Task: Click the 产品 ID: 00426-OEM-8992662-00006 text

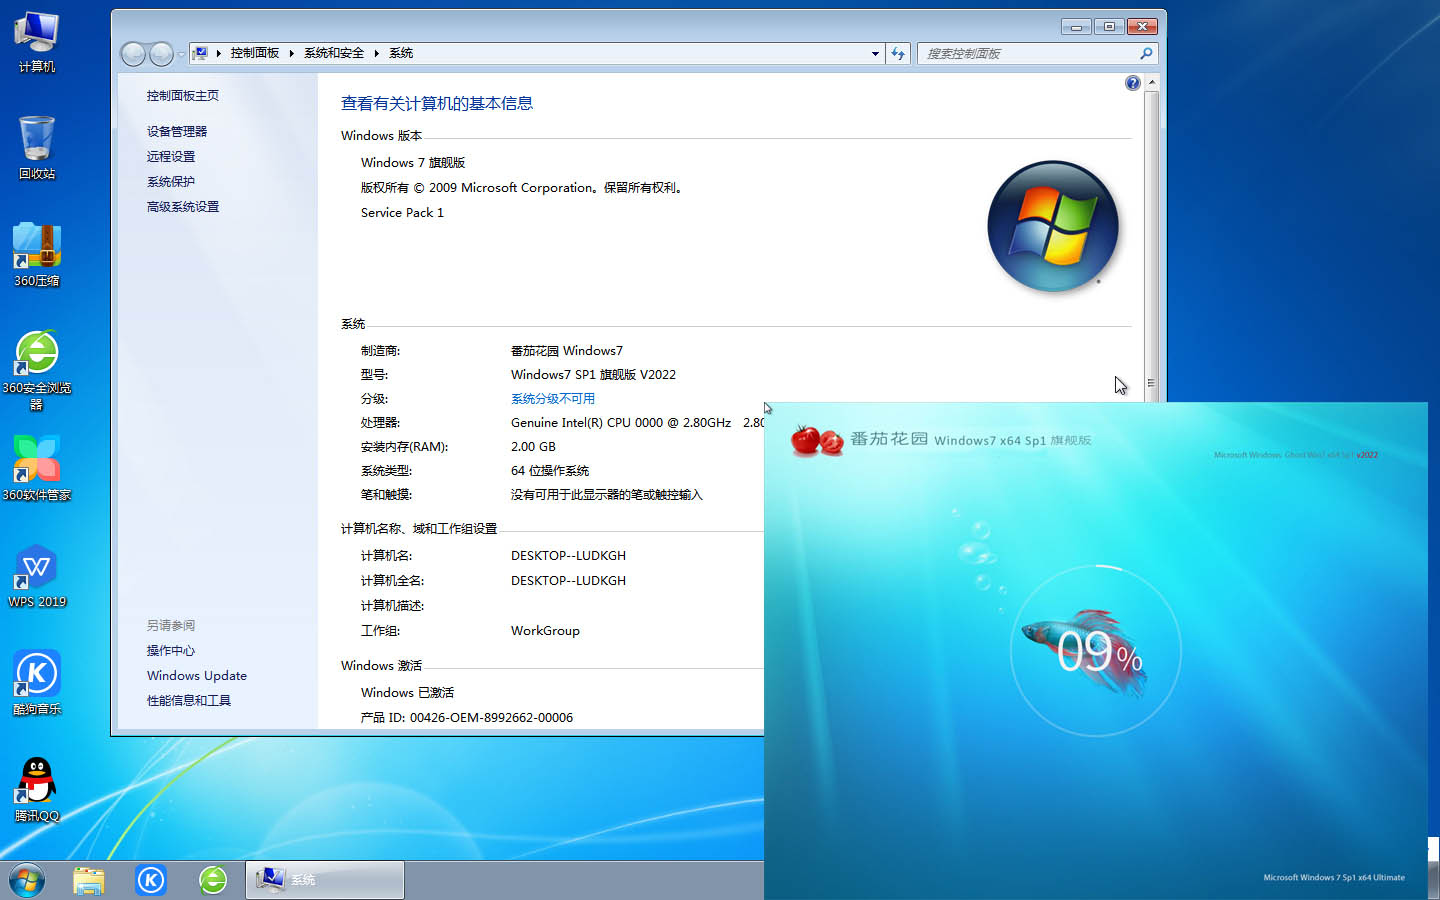Action: coord(467,717)
